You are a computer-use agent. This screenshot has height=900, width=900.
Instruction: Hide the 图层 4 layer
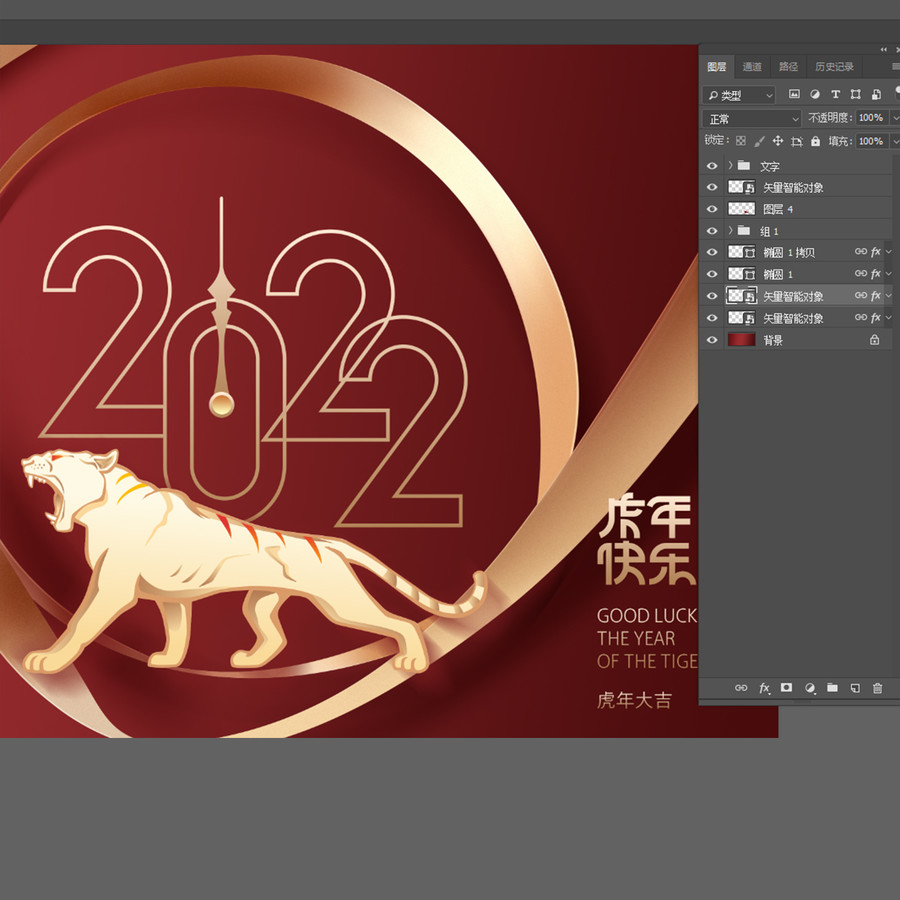(712, 209)
